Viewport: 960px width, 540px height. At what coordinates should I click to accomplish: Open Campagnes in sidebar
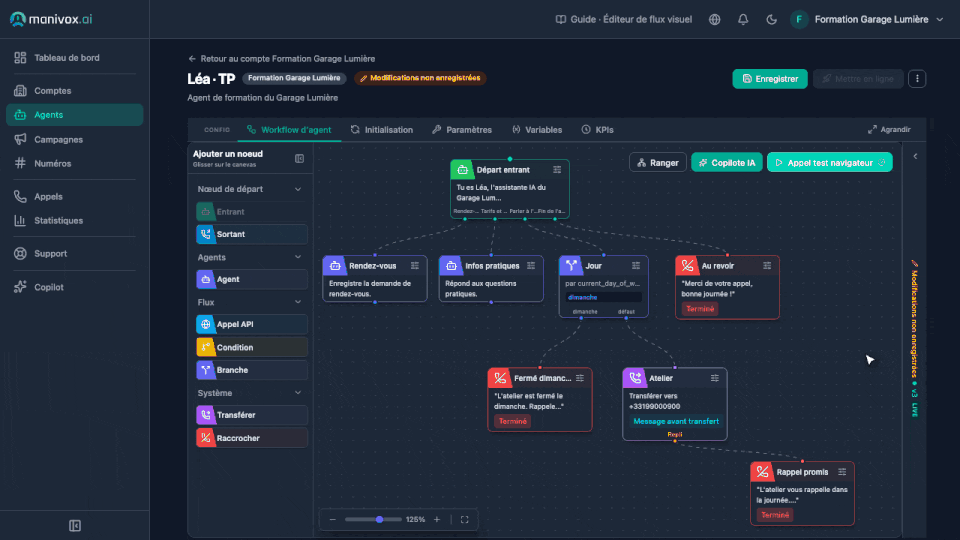(75, 140)
